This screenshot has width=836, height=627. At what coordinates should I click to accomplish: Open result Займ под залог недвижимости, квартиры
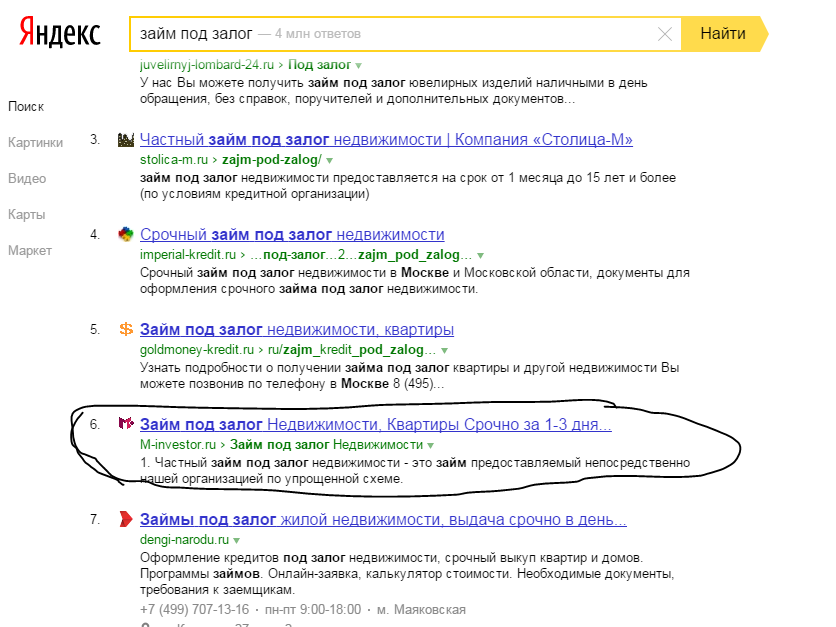pyautogui.click(x=297, y=329)
